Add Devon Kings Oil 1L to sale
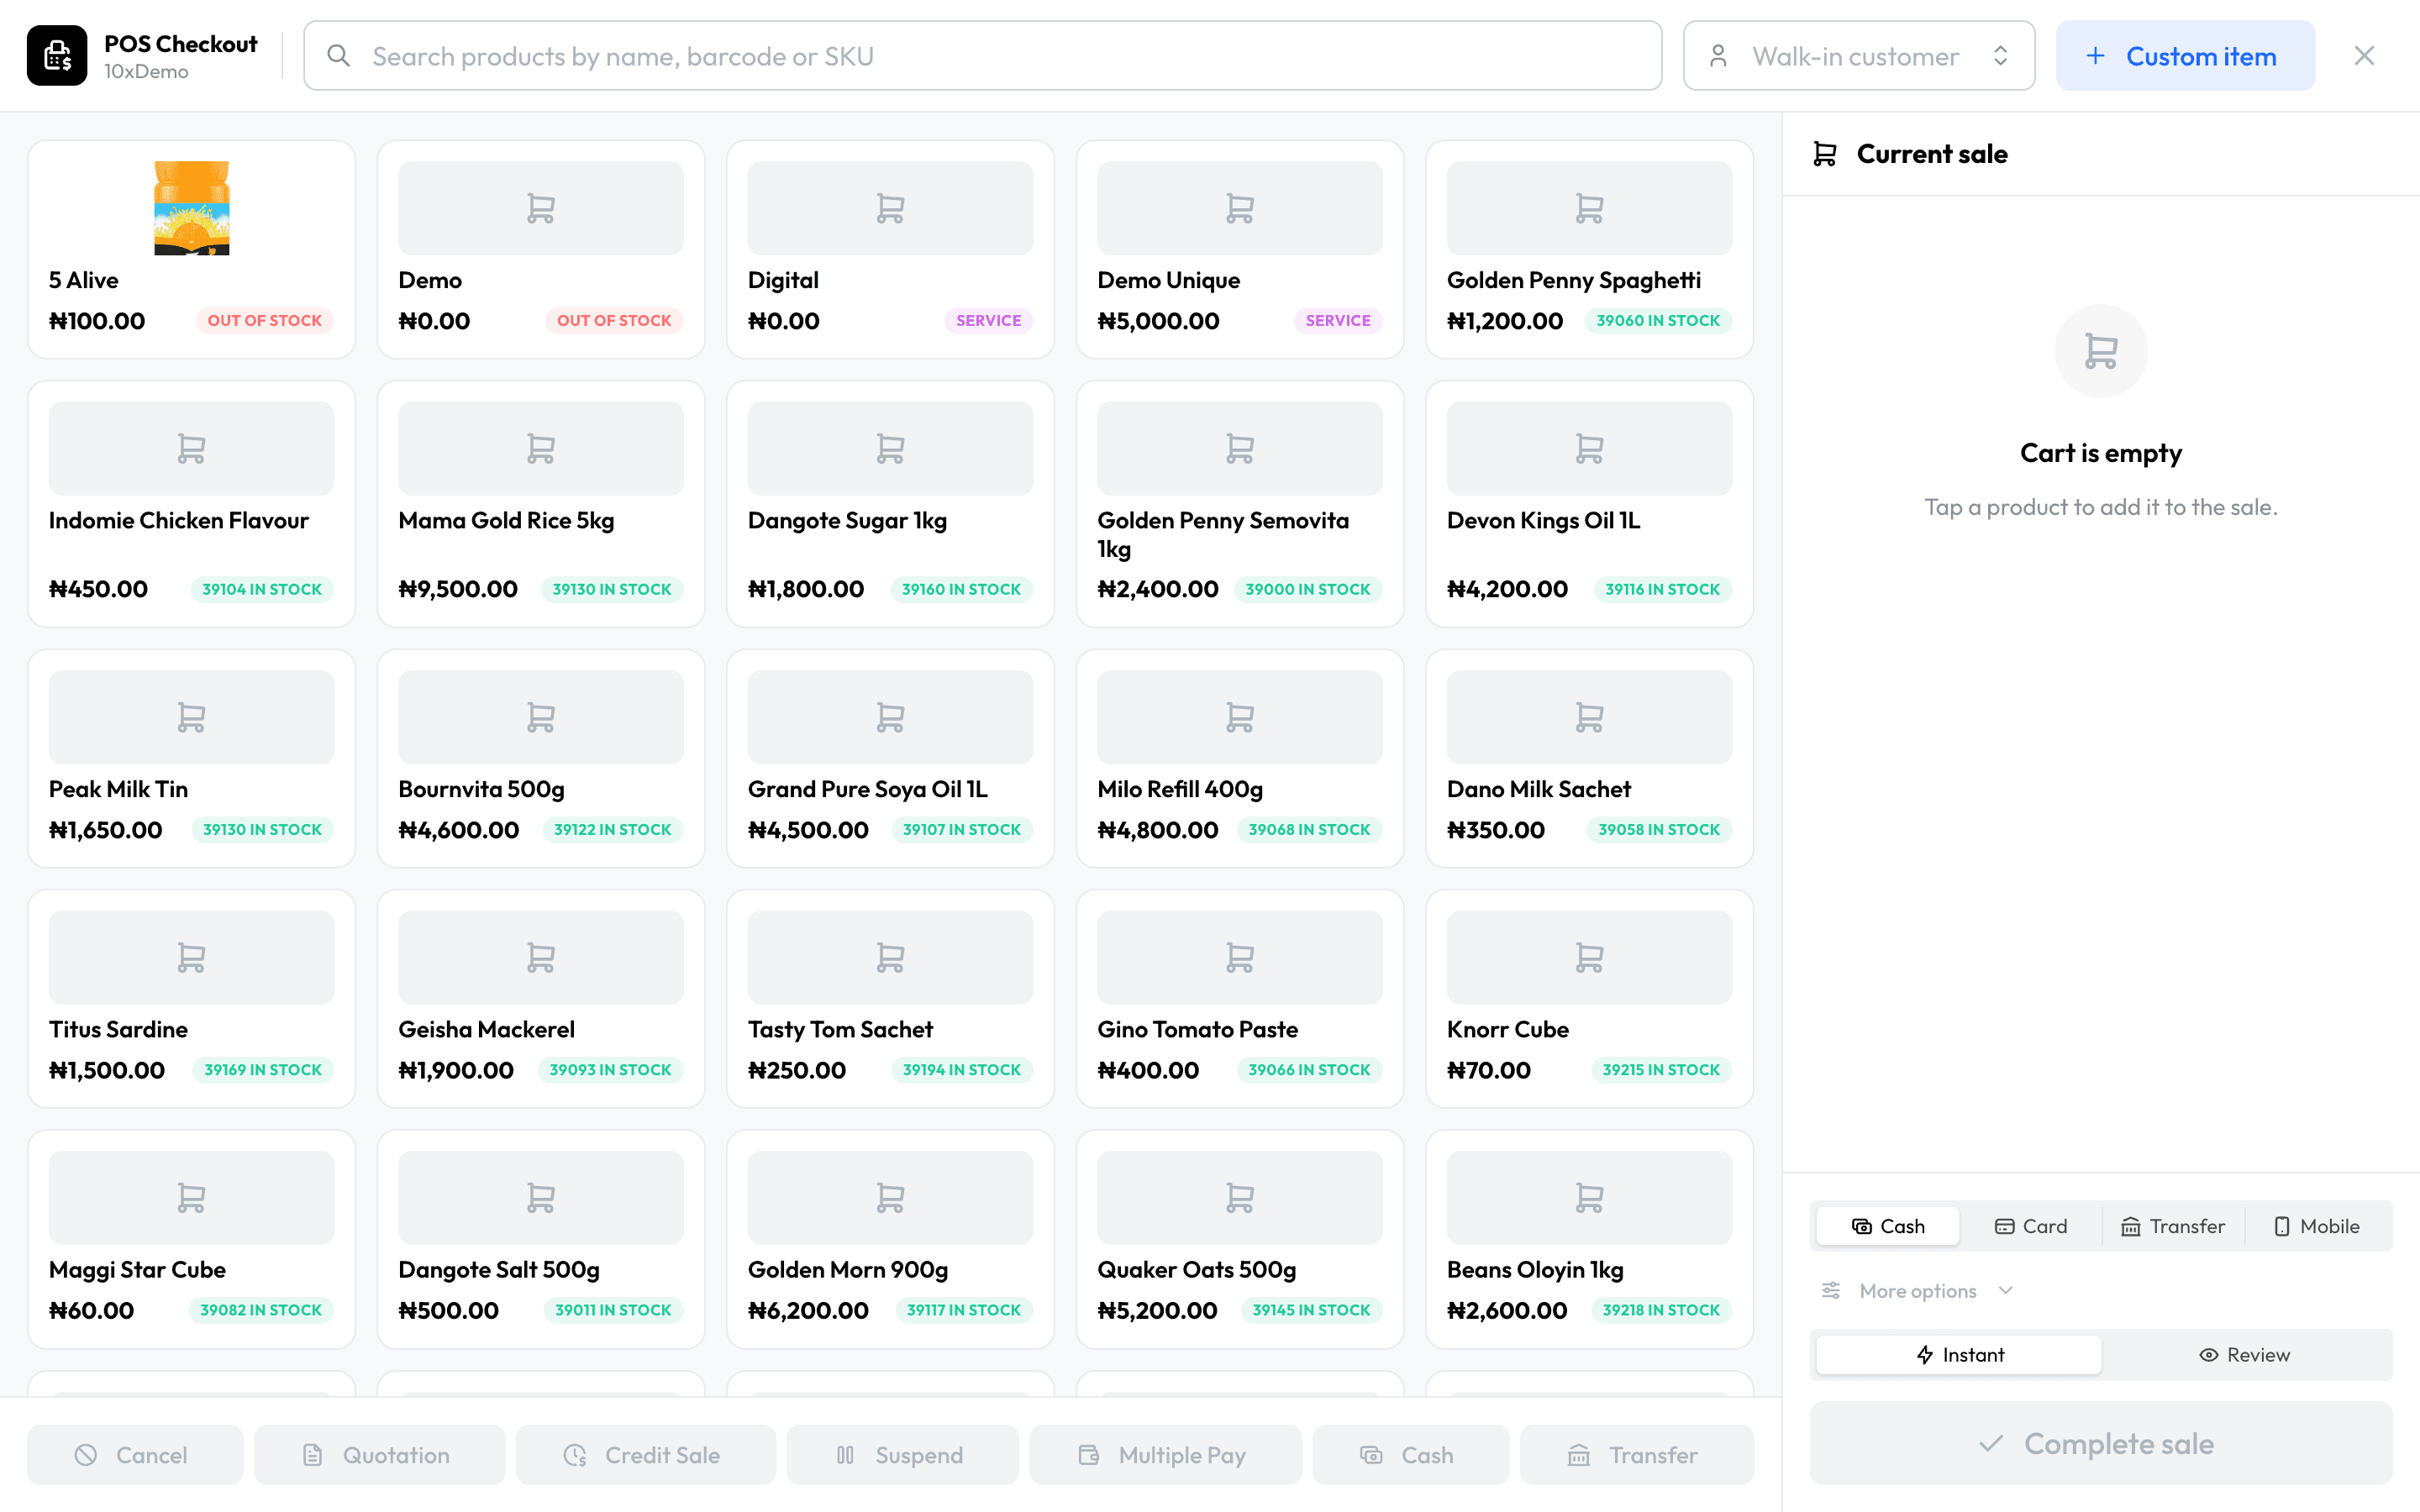 1589,504
